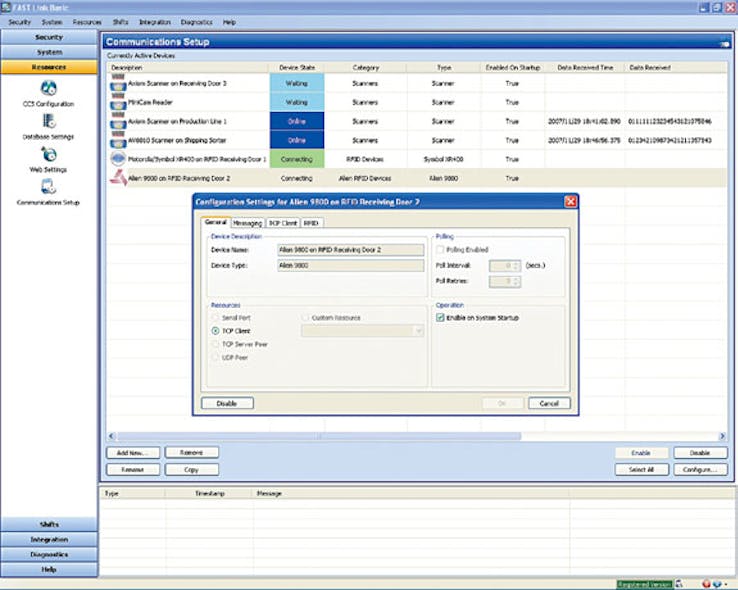Click the Disable button in dialog
Viewport: 738px width, 590px height.
click(227, 403)
